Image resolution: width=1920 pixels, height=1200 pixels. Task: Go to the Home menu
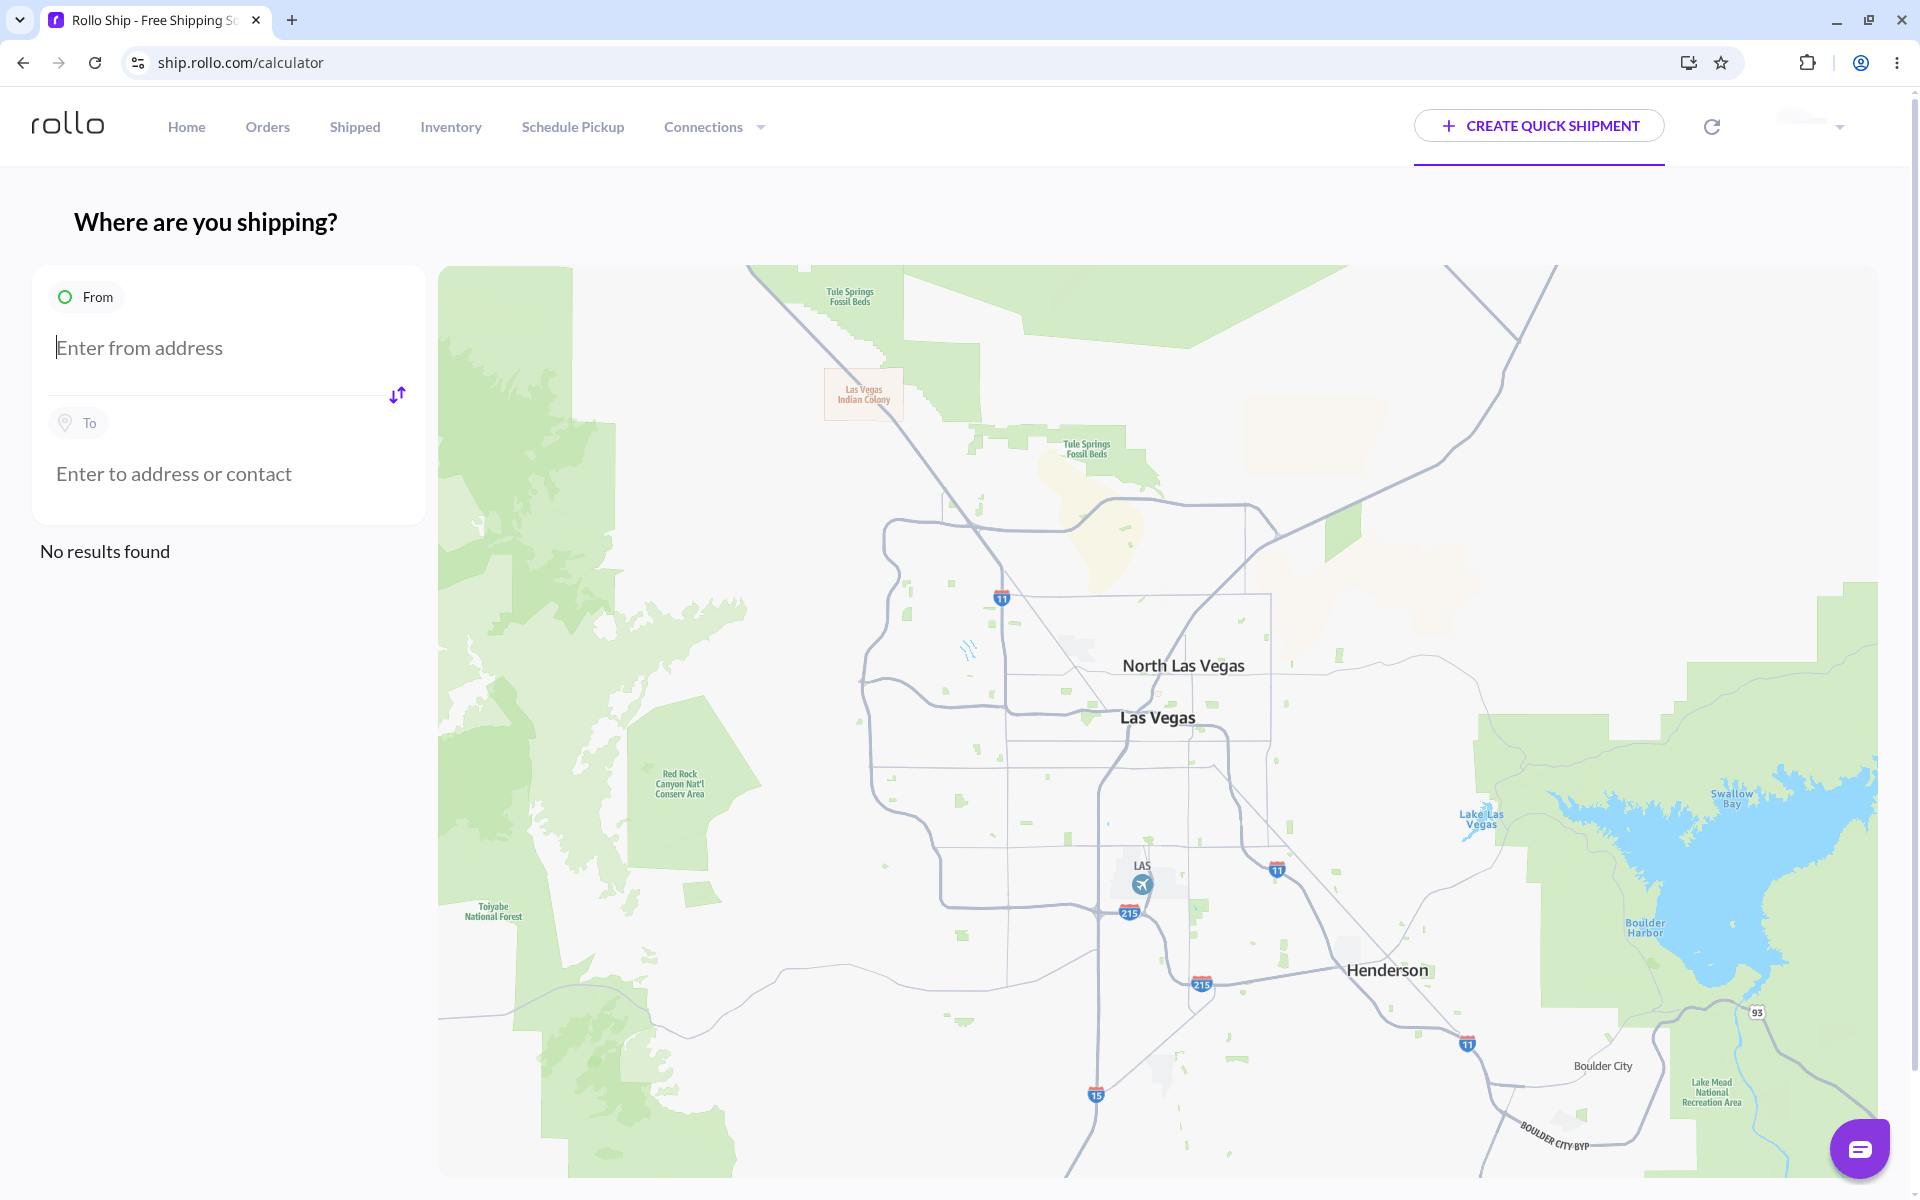(x=187, y=127)
